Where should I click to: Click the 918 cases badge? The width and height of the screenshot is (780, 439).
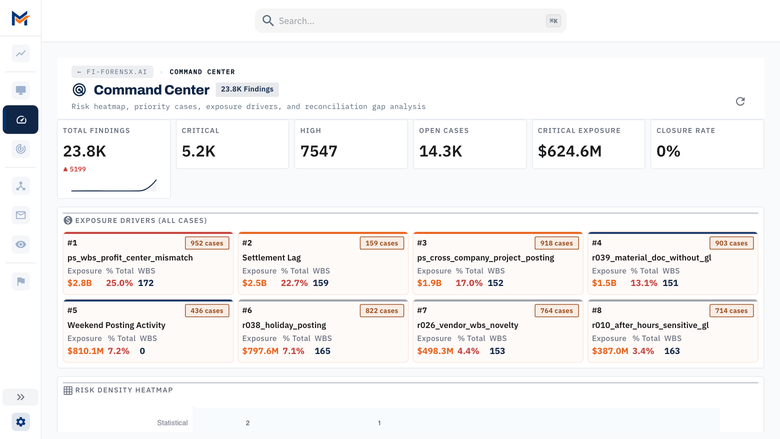tap(557, 243)
